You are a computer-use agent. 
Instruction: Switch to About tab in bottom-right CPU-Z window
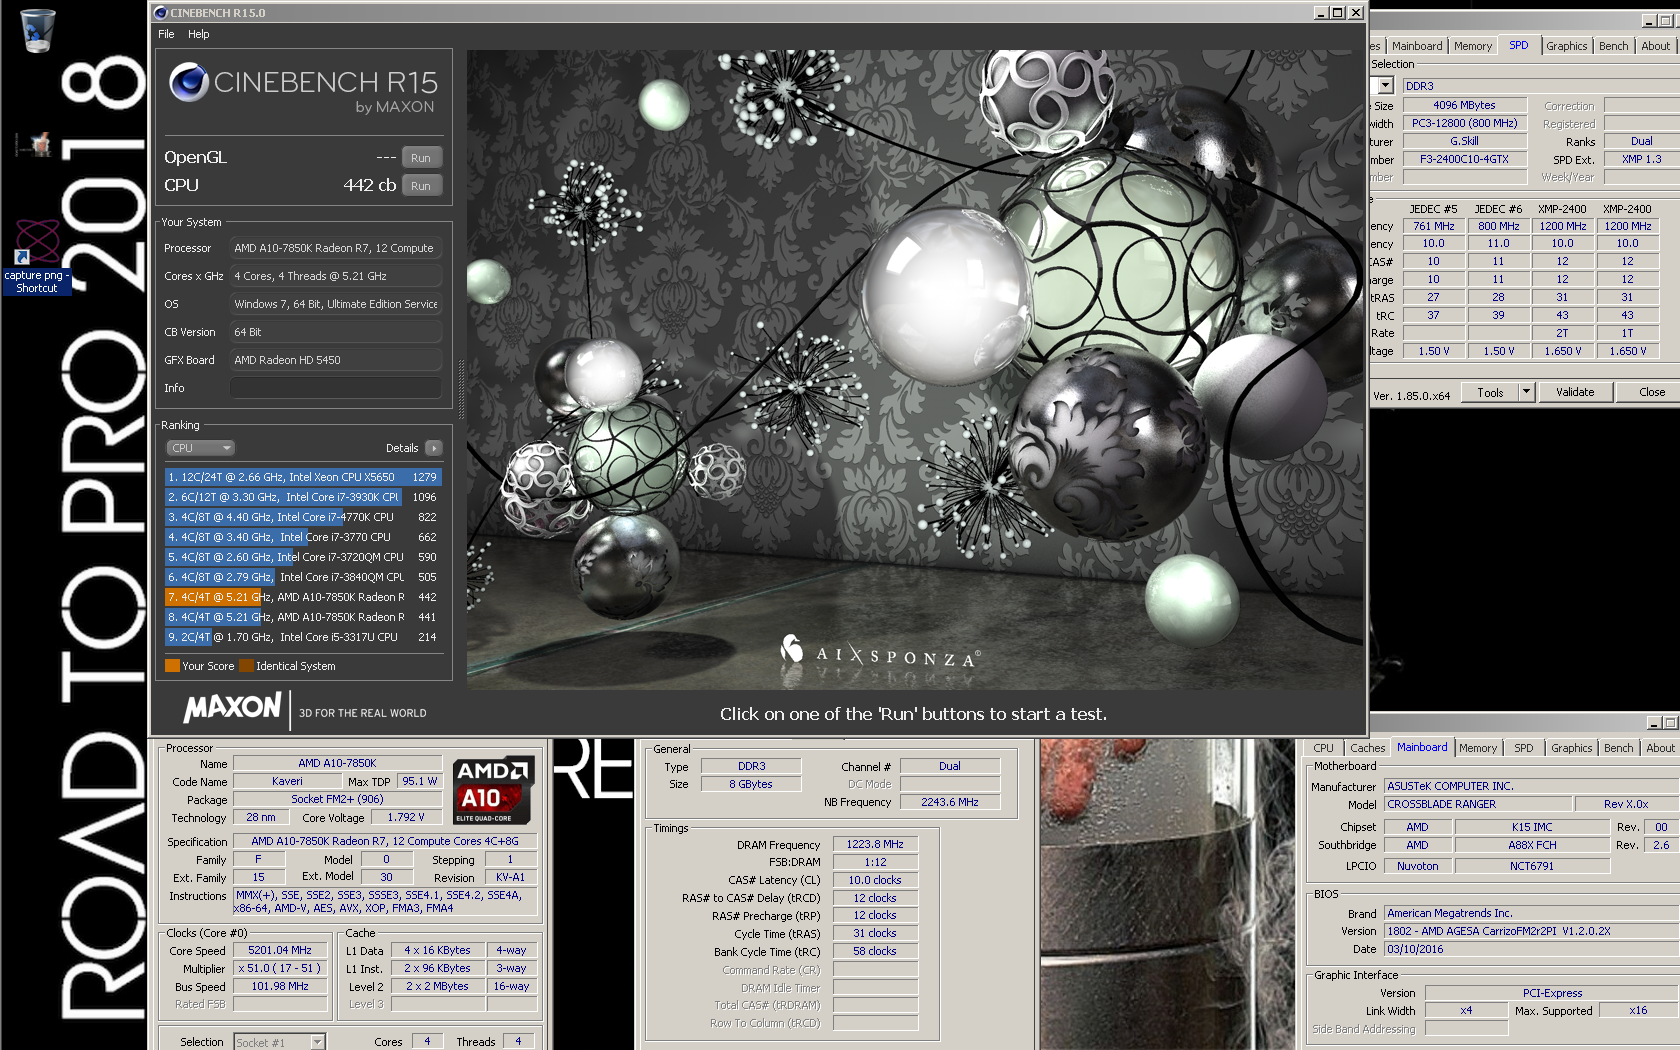pos(1660,748)
